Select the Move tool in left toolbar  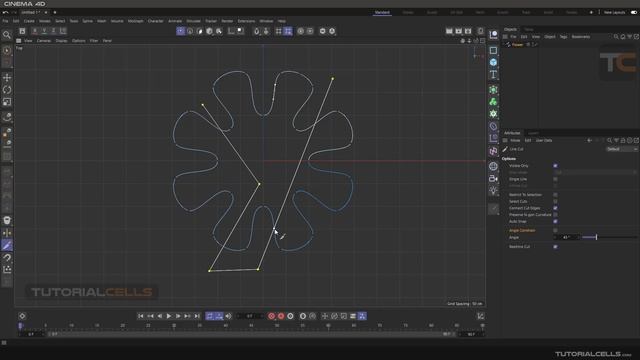(7, 78)
